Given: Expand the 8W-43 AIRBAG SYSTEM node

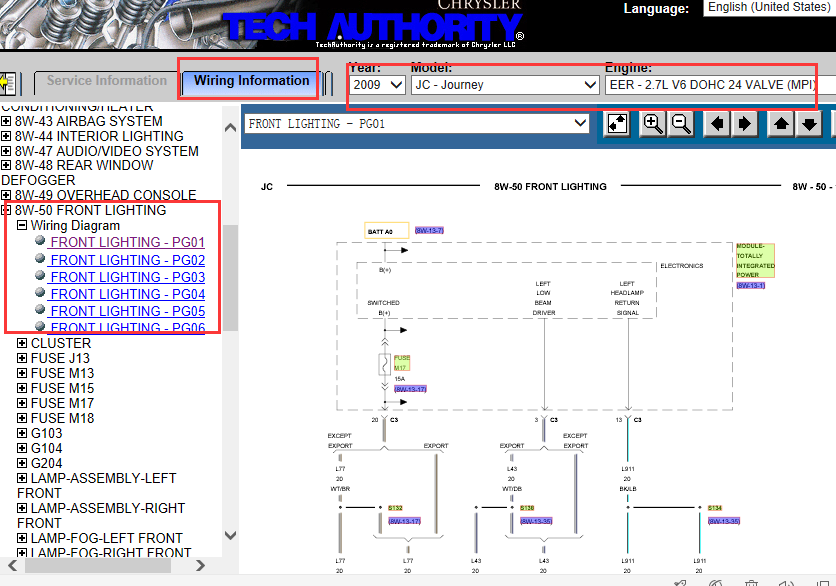Looking at the screenshot, I should pyautogui.click(x=7, y=121).
